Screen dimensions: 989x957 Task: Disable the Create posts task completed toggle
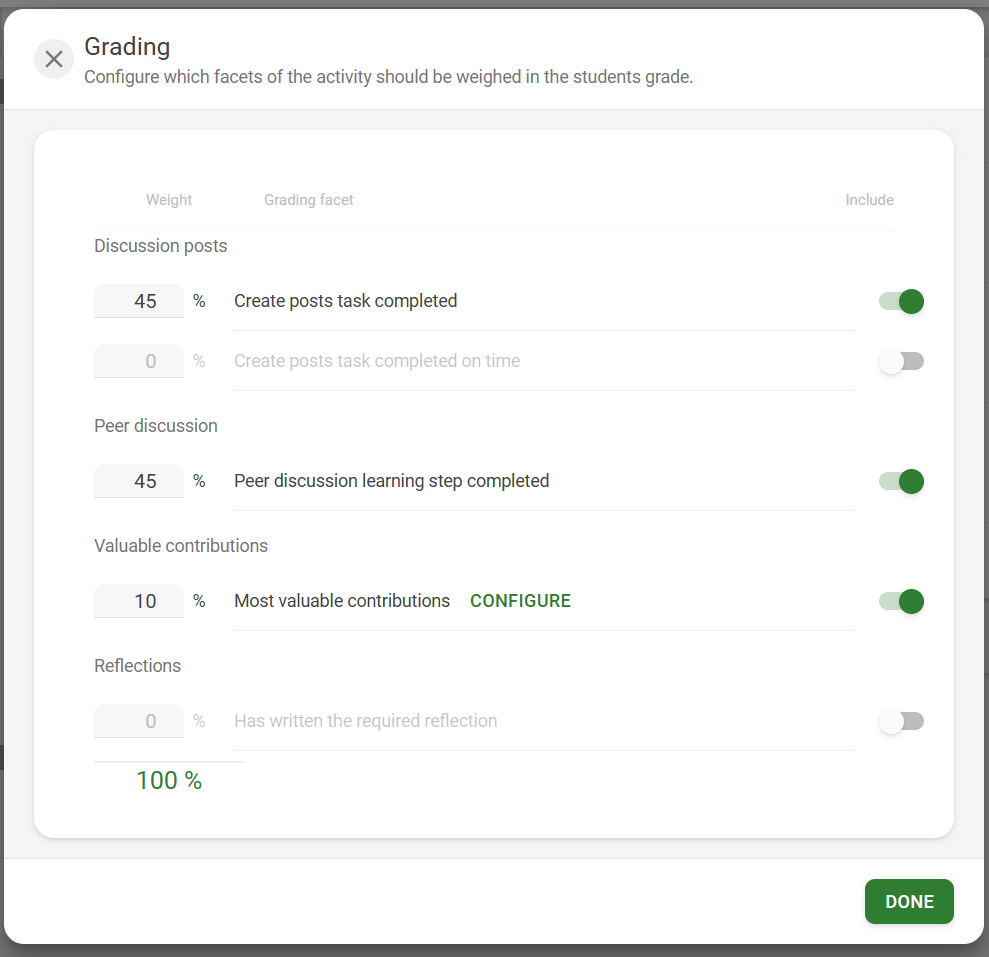pos(901,301)
